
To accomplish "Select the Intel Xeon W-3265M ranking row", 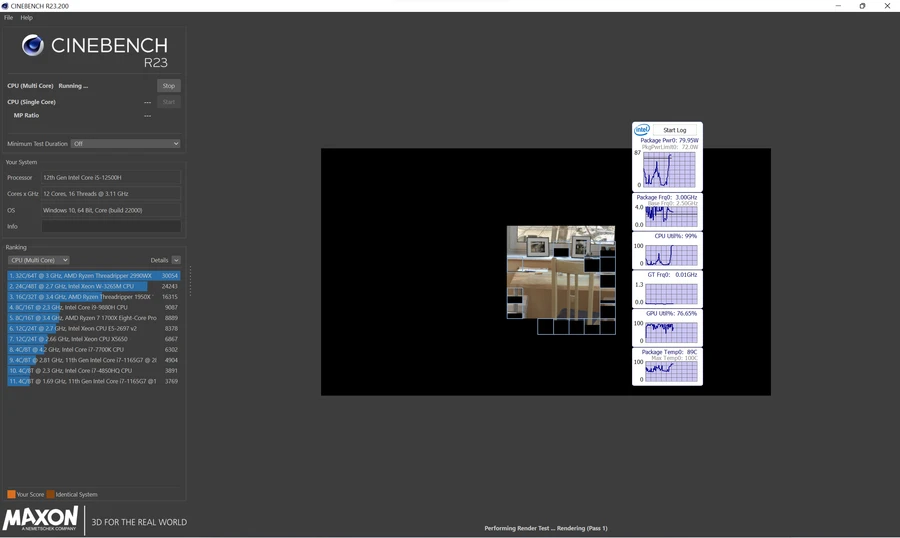I will coord(94,286).
